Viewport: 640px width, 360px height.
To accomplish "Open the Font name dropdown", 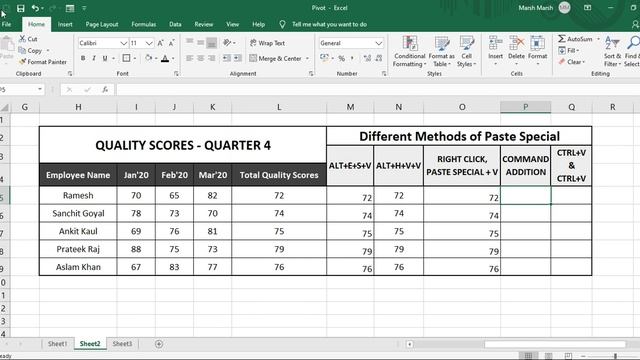I will click(x=123, y=43).
